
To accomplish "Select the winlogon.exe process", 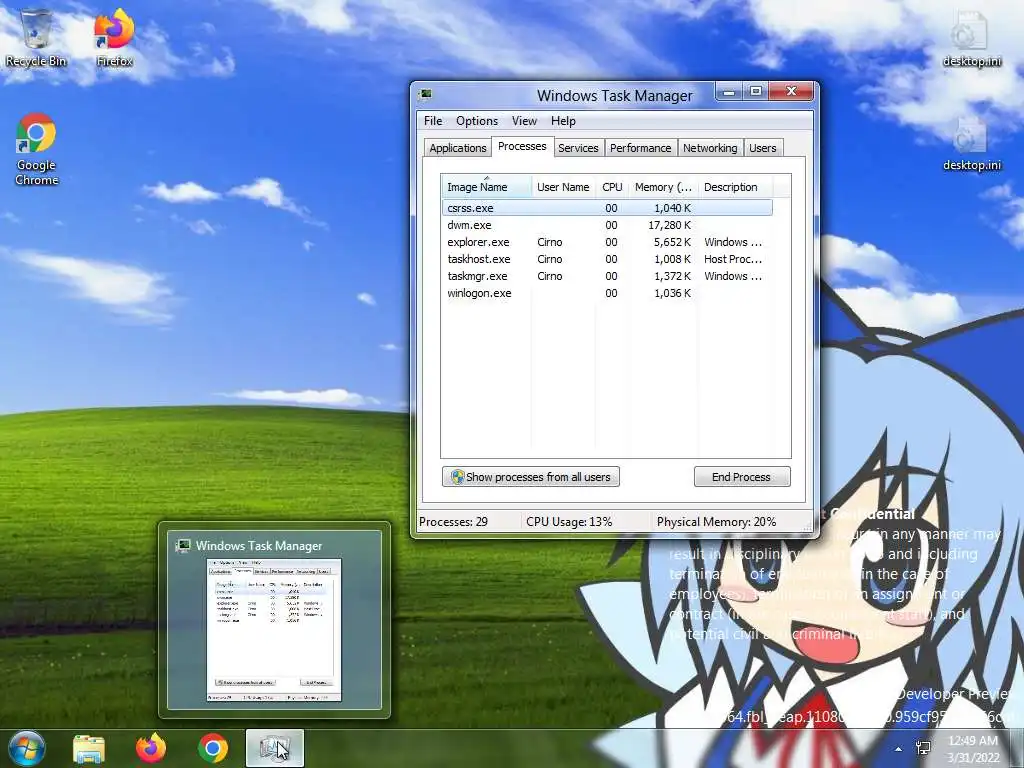I will [x=607, y=293].
